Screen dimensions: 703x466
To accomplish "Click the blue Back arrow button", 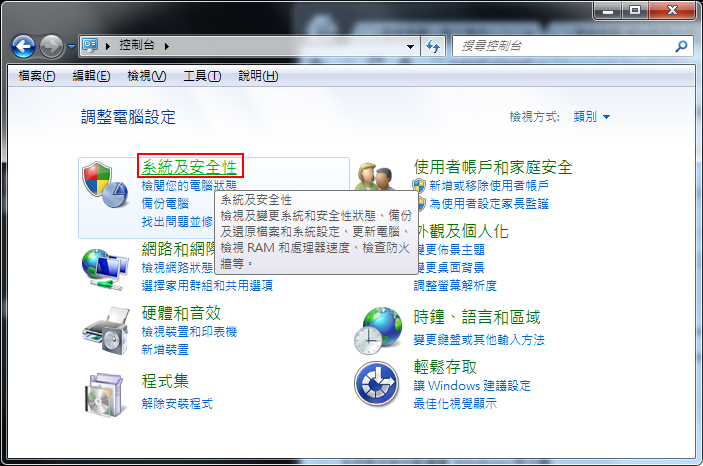I will tap(23, 46).
